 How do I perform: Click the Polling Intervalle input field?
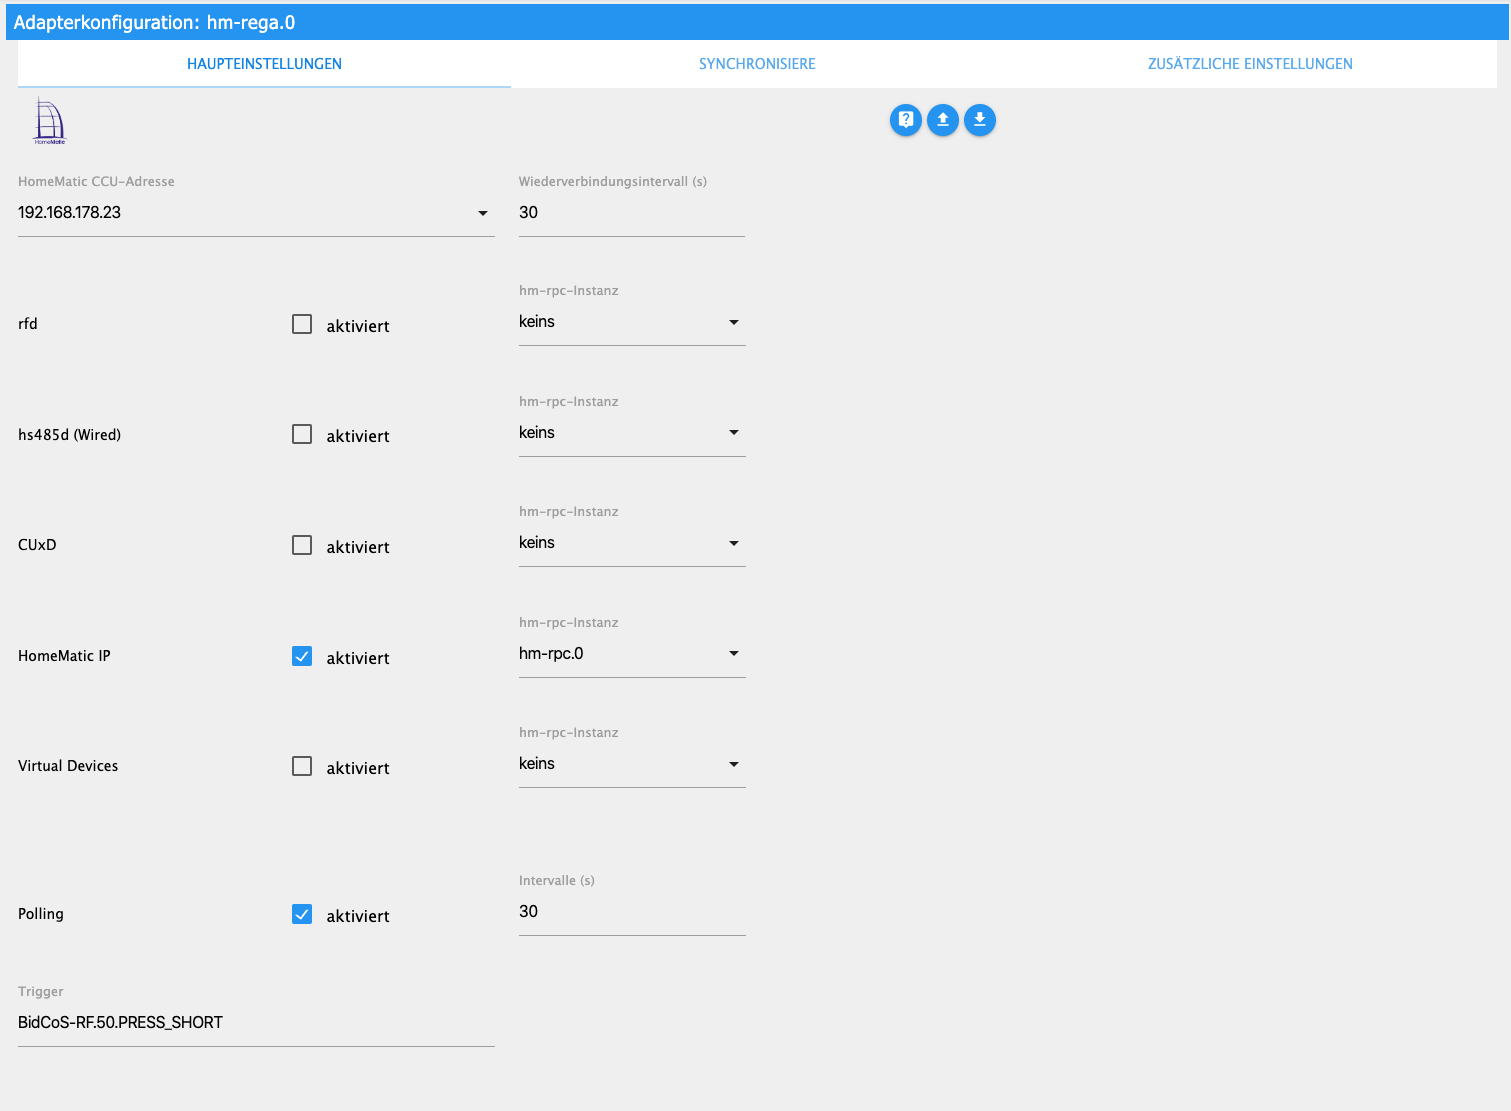pyautogui.click(x=632, y=912)
